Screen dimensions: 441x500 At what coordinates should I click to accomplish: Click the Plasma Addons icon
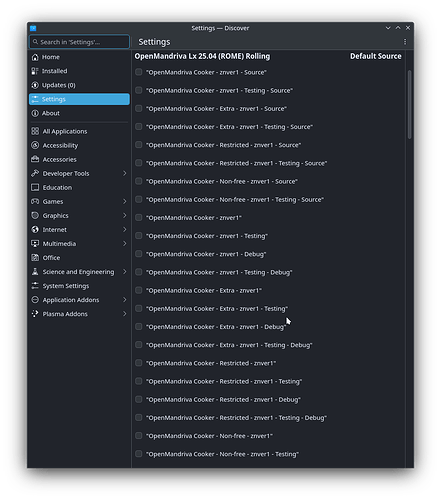pos(35,314)
